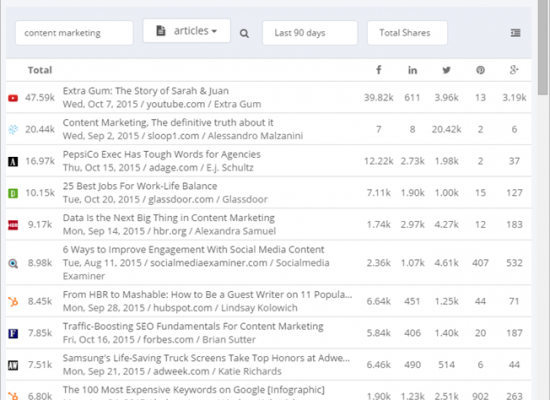Click 'adweek.com / Katie Richards' source line
550x400 pixels.
217,371
